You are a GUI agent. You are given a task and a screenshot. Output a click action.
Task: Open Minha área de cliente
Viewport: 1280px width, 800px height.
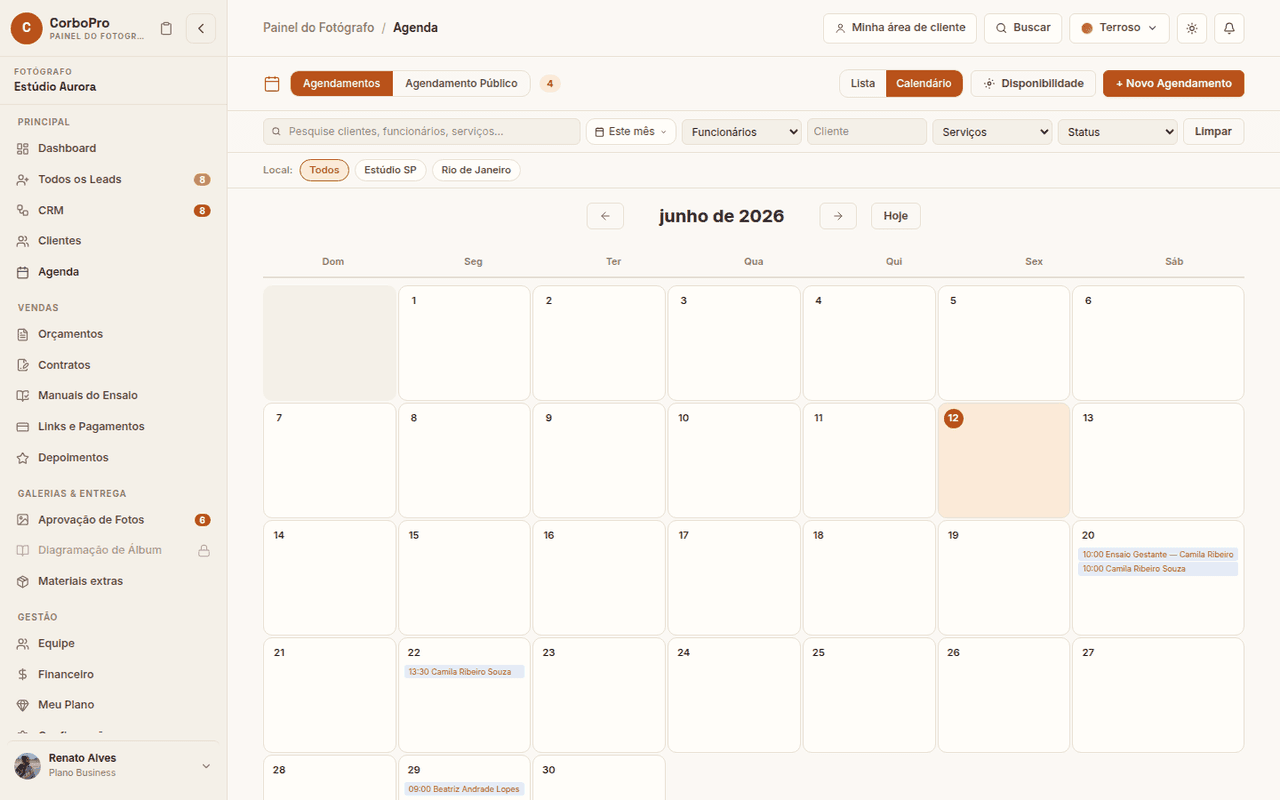(900, 28)
